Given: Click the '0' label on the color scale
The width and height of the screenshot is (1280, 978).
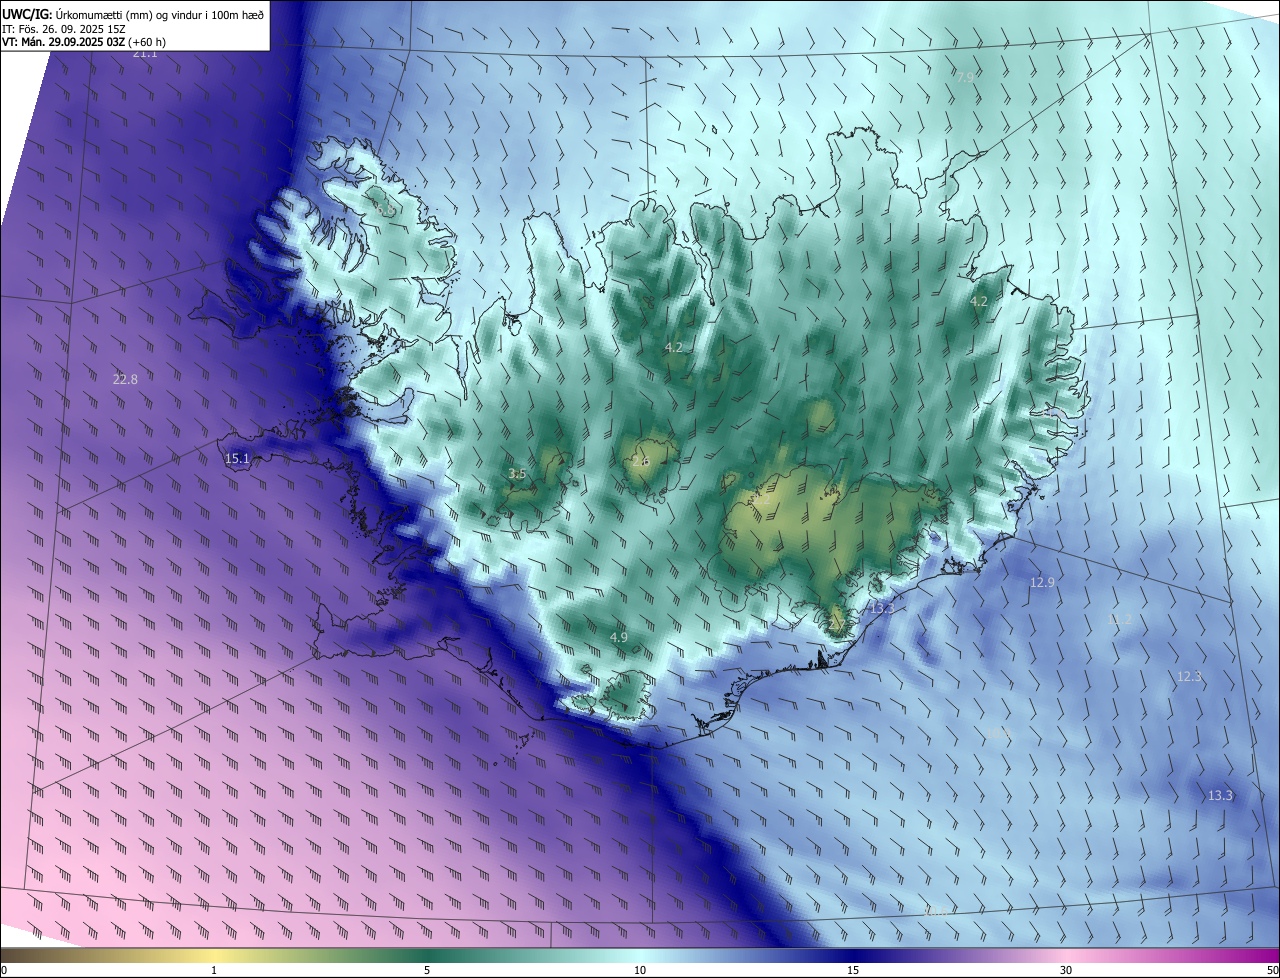Looking at the screenshot, I should point(4,970).
